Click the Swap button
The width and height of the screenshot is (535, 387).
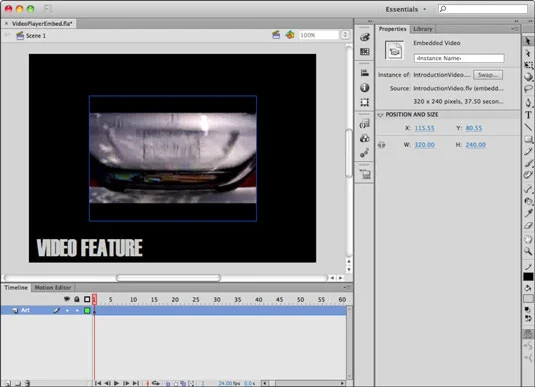tap(488, 75)
